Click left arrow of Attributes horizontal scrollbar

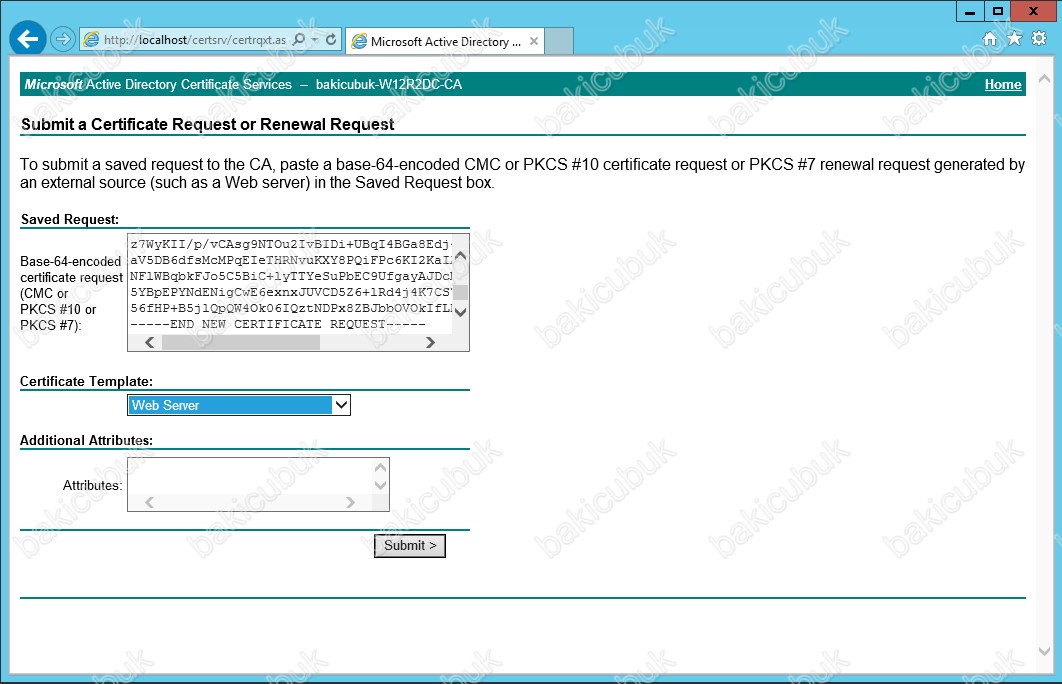coord(150,503)
